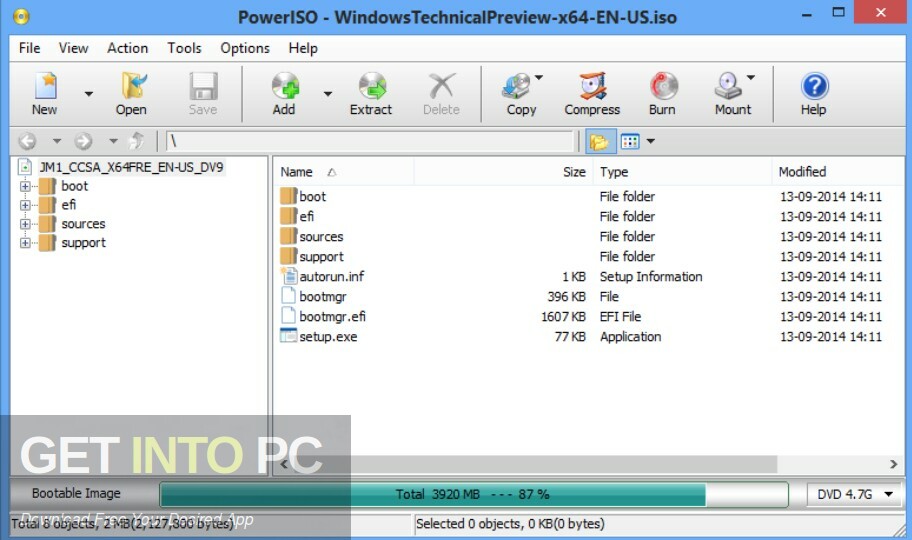Image resolution: width=912 pixels, height=540 pixels.
Task: Click Selected 0 objects status text
Action: [510, 524]
